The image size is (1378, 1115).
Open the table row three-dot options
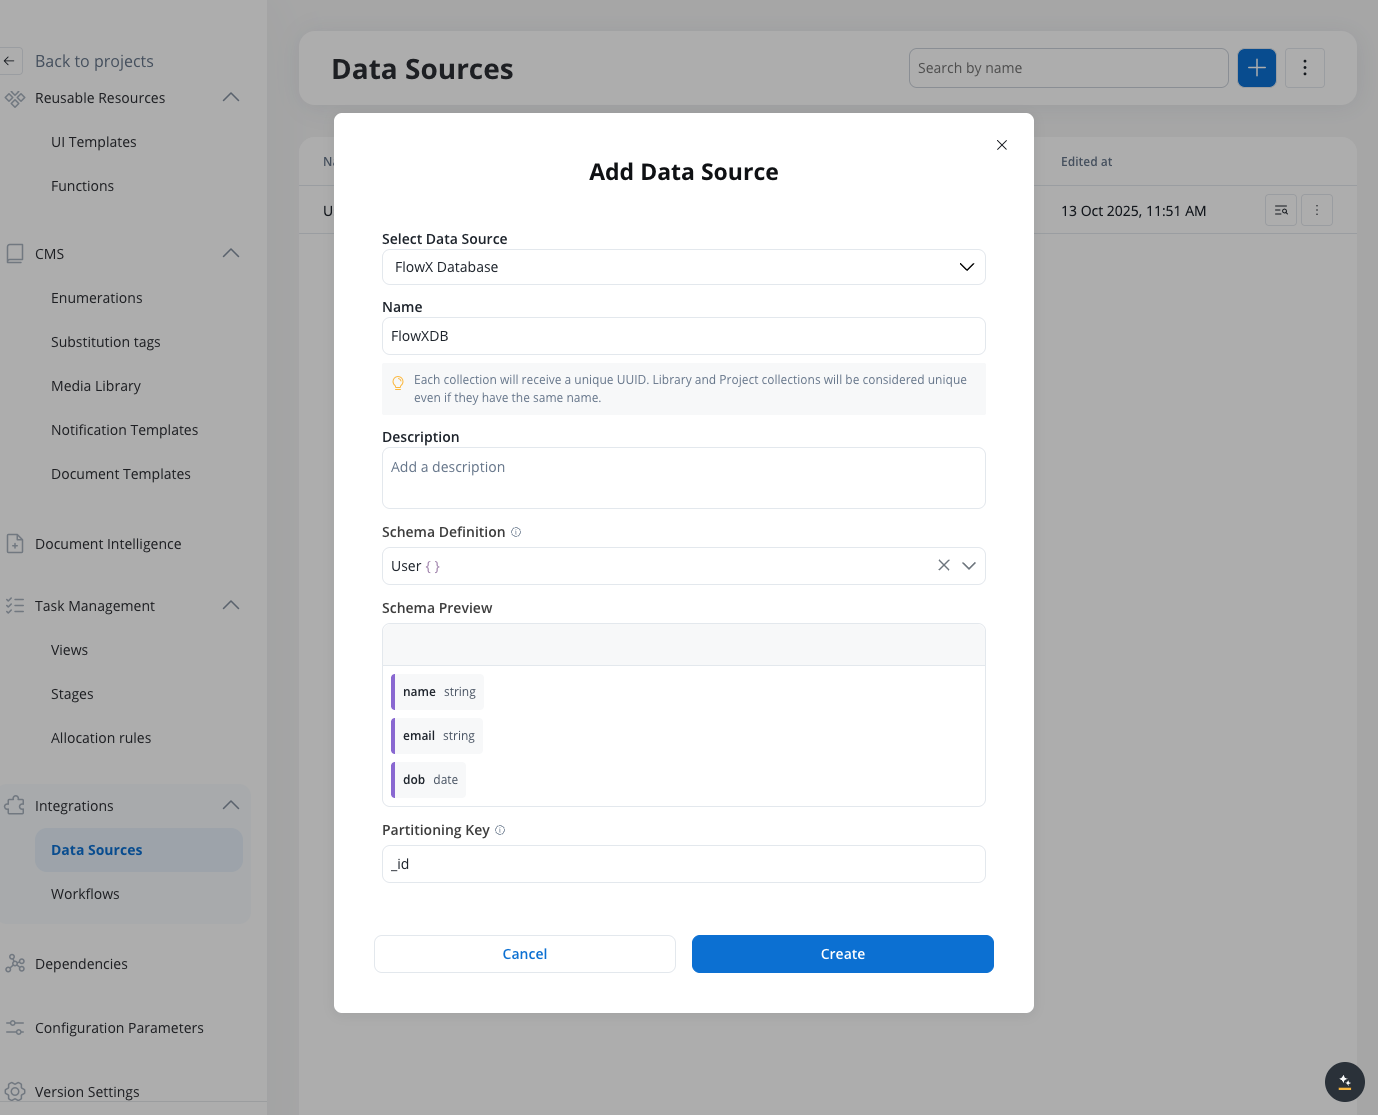[x=1316, y=210]
